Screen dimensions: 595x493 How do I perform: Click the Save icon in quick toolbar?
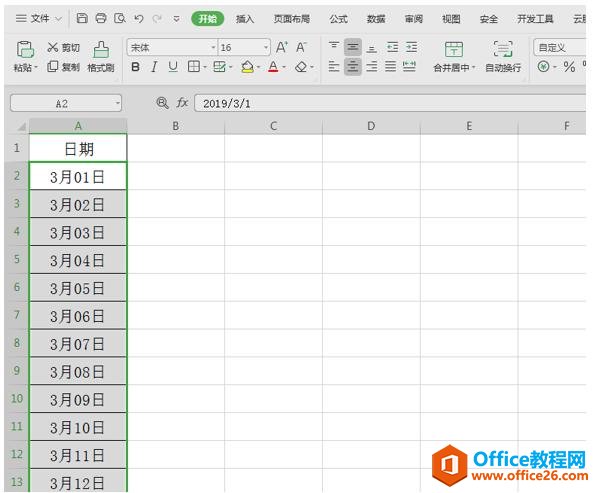pos(82,18)
